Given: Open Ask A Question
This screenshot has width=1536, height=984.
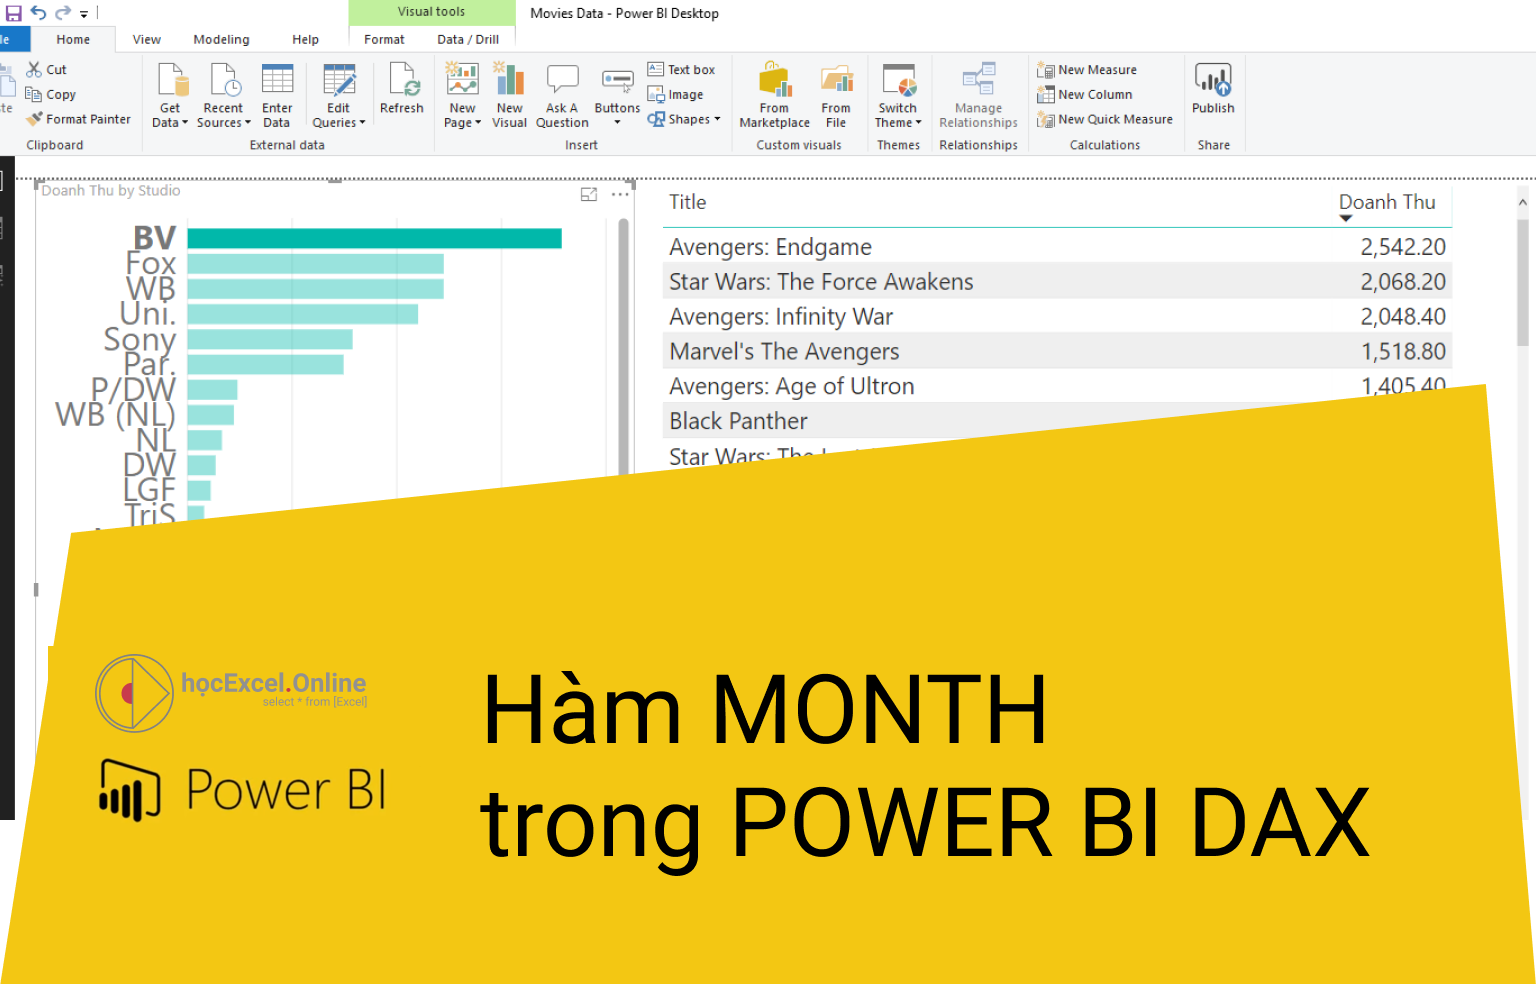Looking at the screenshot, I should (x=561, y=93).
